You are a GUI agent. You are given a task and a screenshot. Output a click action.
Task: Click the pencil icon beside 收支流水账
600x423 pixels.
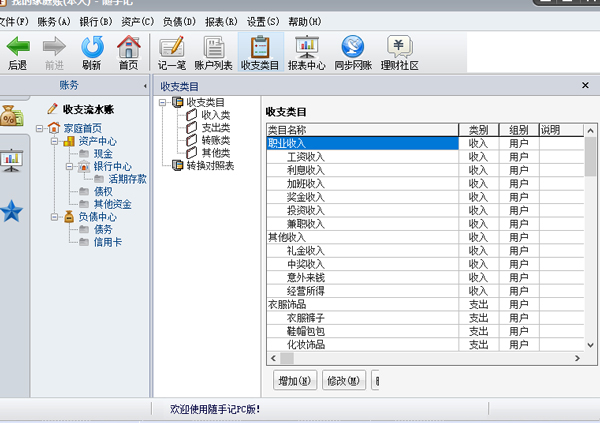point(52,109)
